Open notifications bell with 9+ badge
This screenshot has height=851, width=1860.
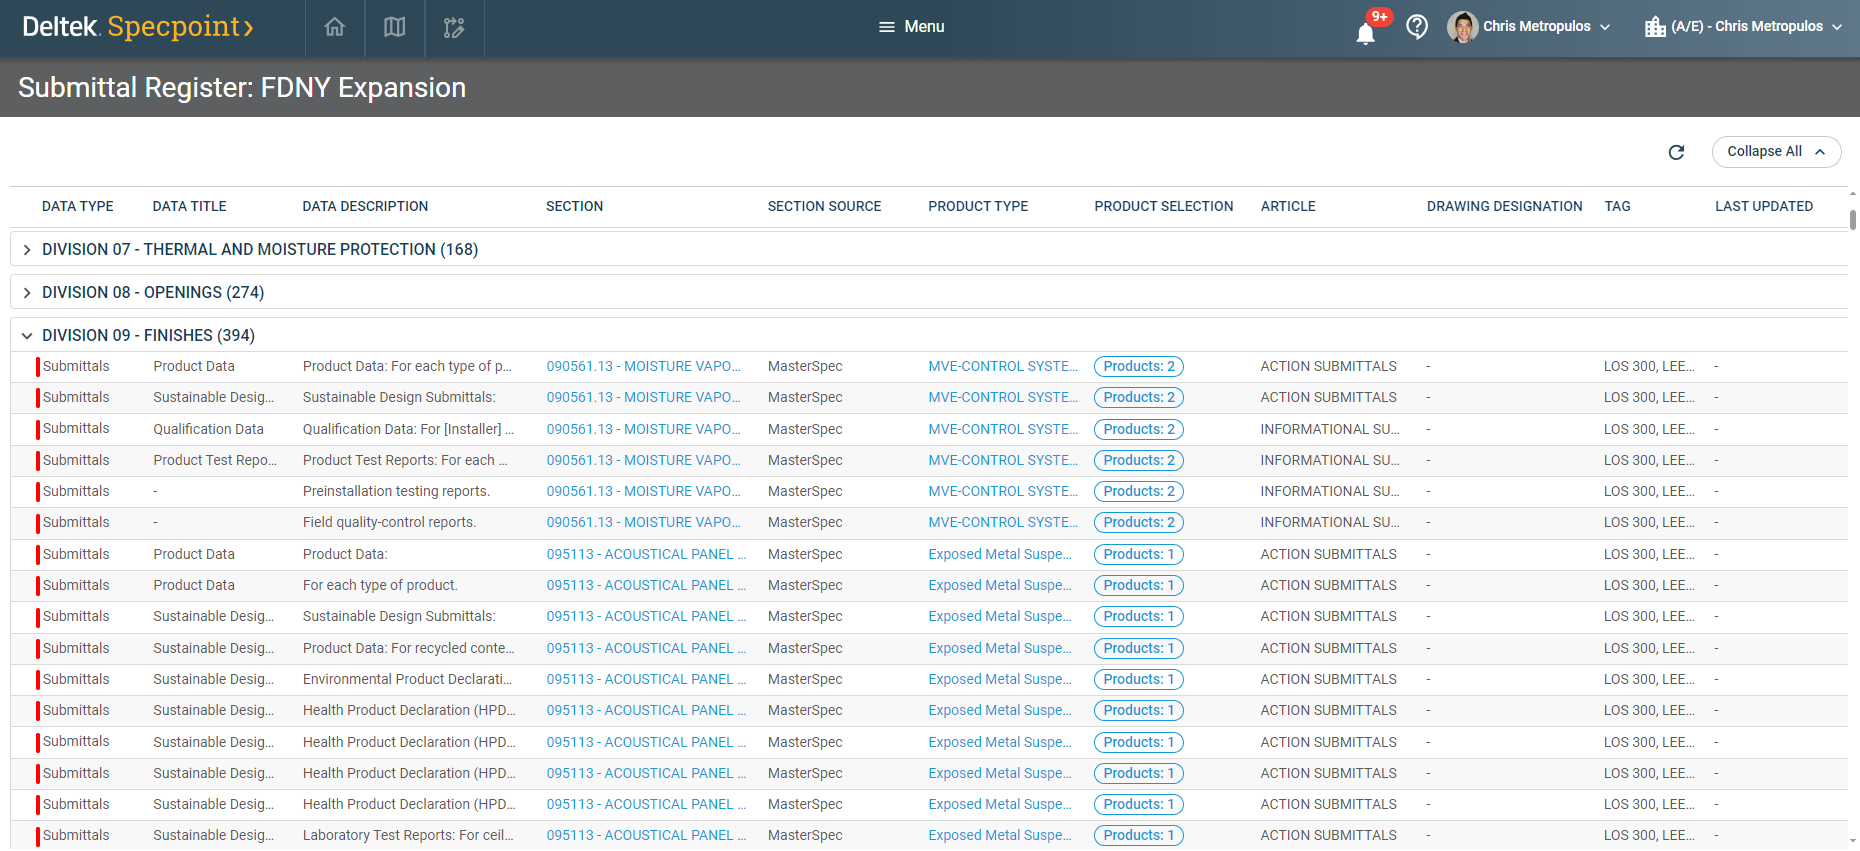coord(1366,32)
